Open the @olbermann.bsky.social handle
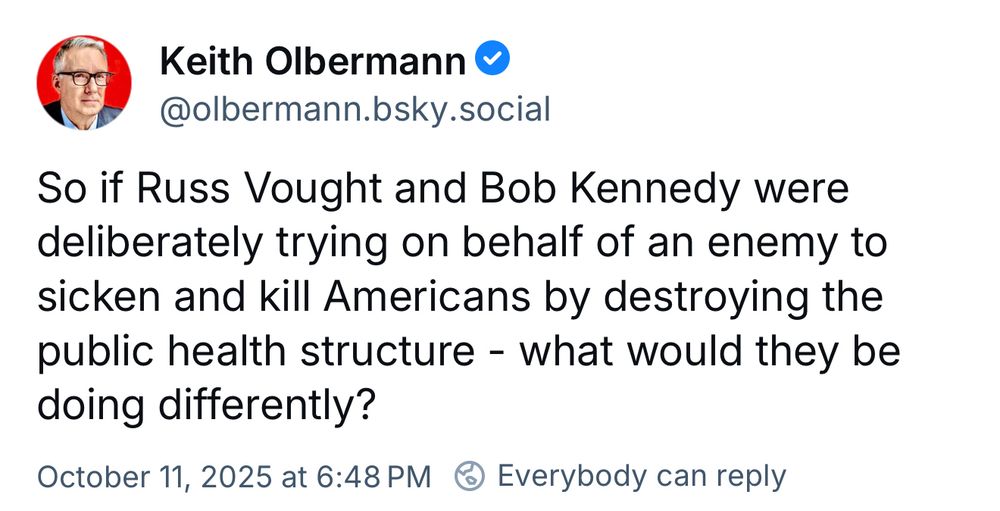Viewport: 1000px width, 511px height. [355, 109]
